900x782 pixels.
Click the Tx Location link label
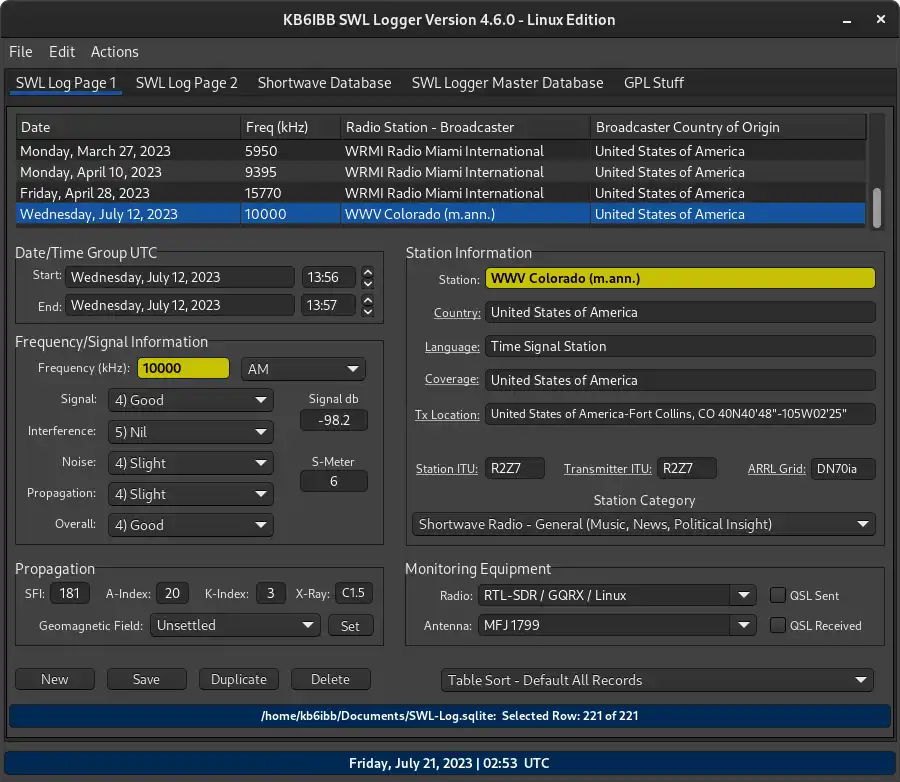pos(447,415)
